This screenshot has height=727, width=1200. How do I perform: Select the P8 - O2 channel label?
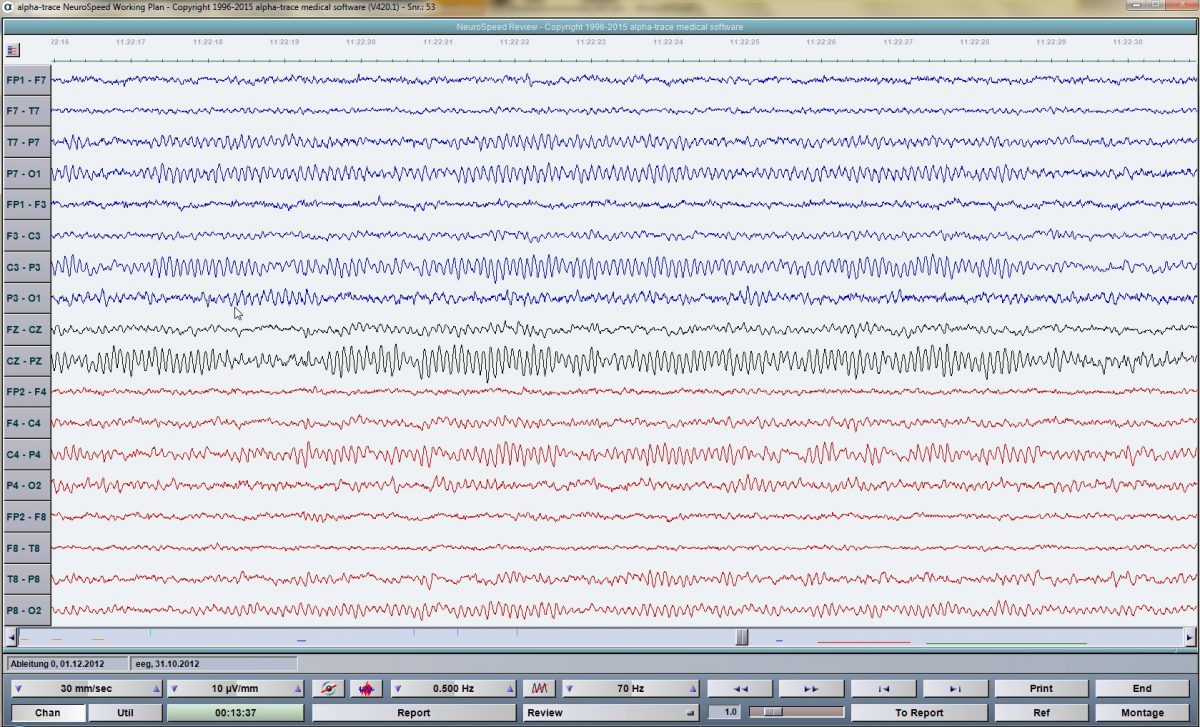(26, 610)
